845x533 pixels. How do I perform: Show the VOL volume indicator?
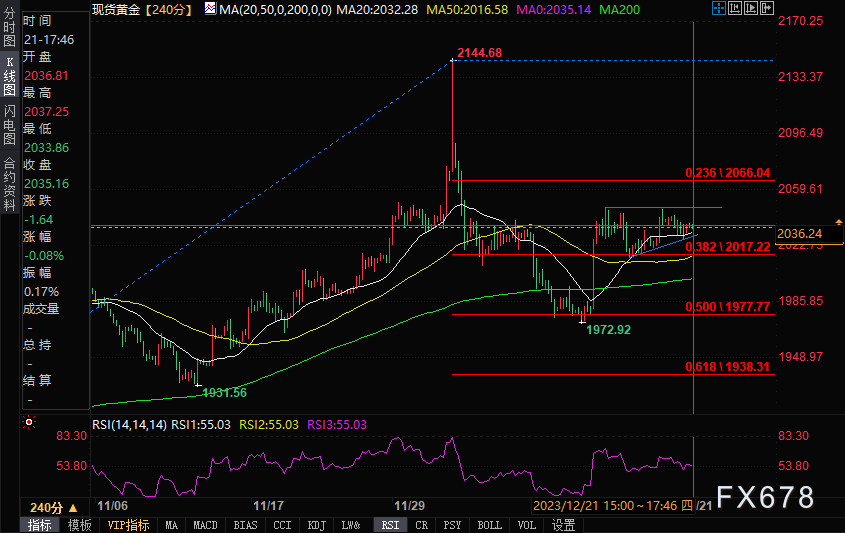click(527, 525)
